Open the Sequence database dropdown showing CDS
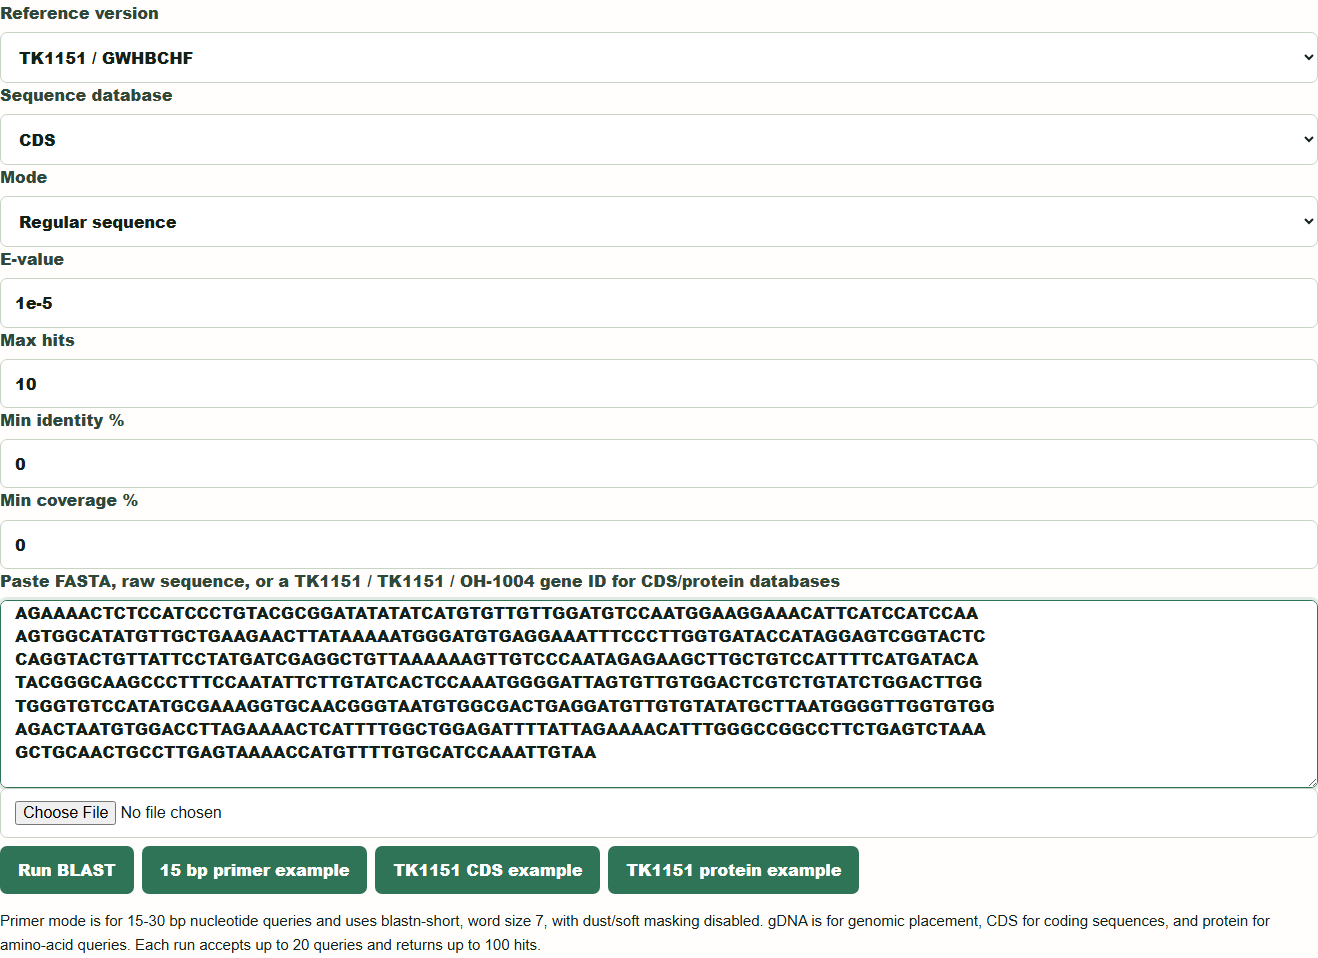This screenshot has width=1318, height=958. pos(659,140)
